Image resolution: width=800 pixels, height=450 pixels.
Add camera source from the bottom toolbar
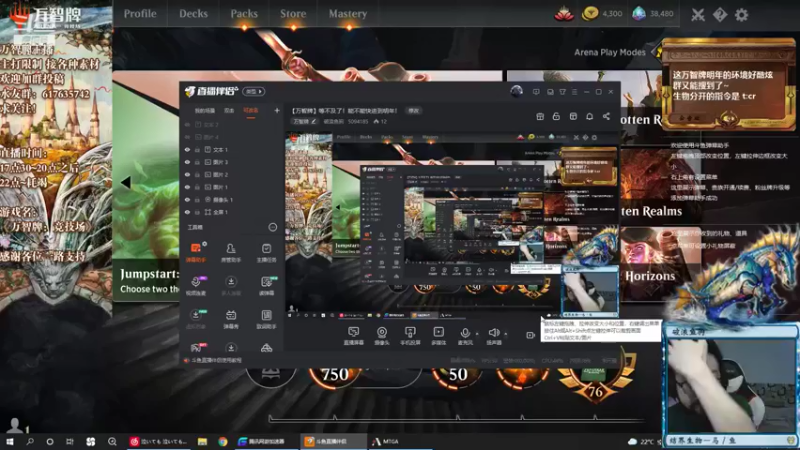(382, 336)
